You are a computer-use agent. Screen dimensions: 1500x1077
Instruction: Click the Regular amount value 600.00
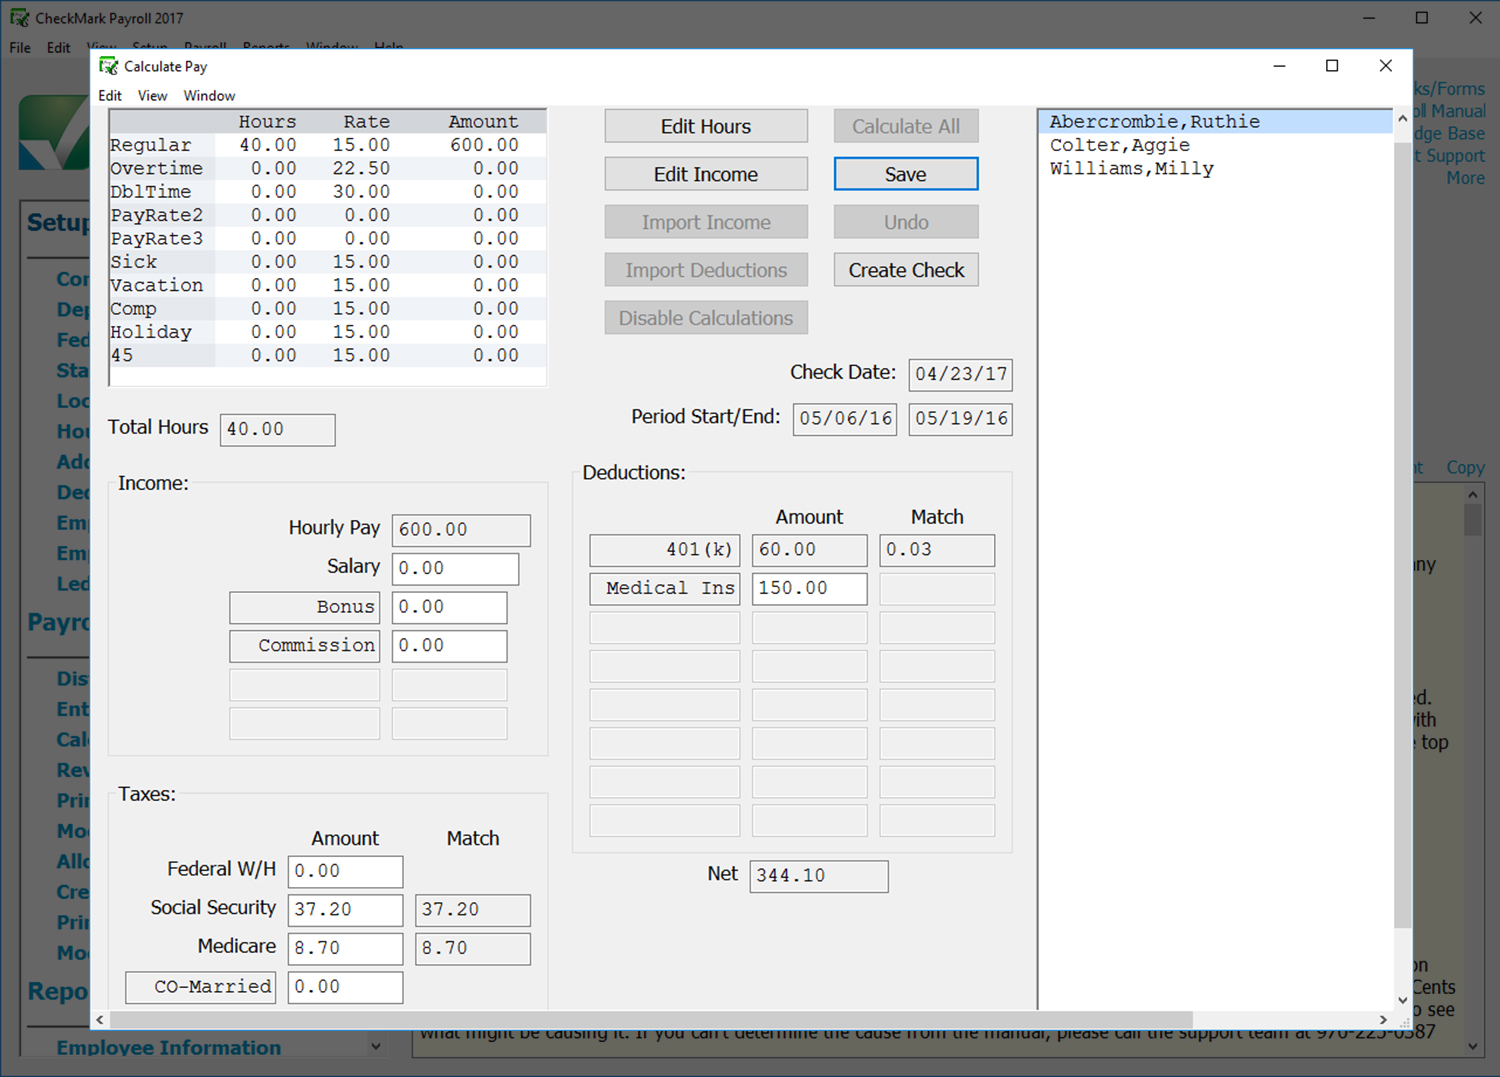[x=484, y=145]
